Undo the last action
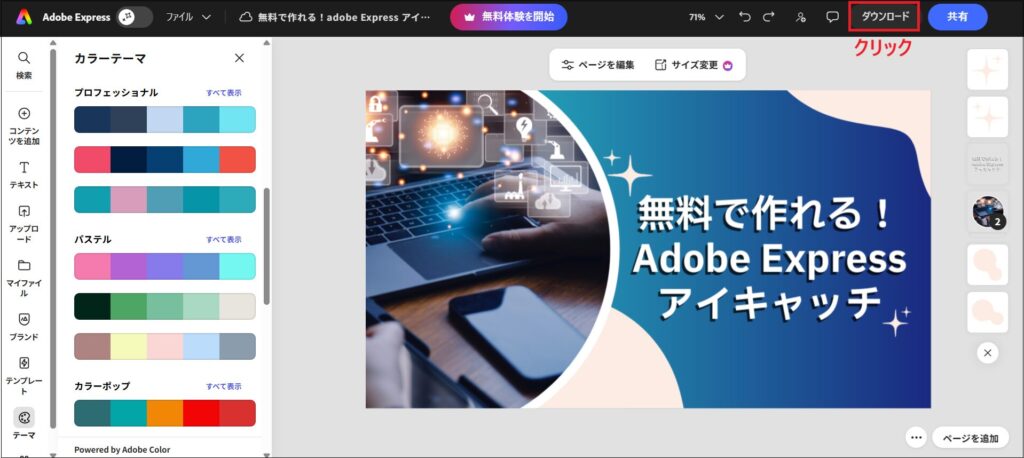 [x=745, y=17]
